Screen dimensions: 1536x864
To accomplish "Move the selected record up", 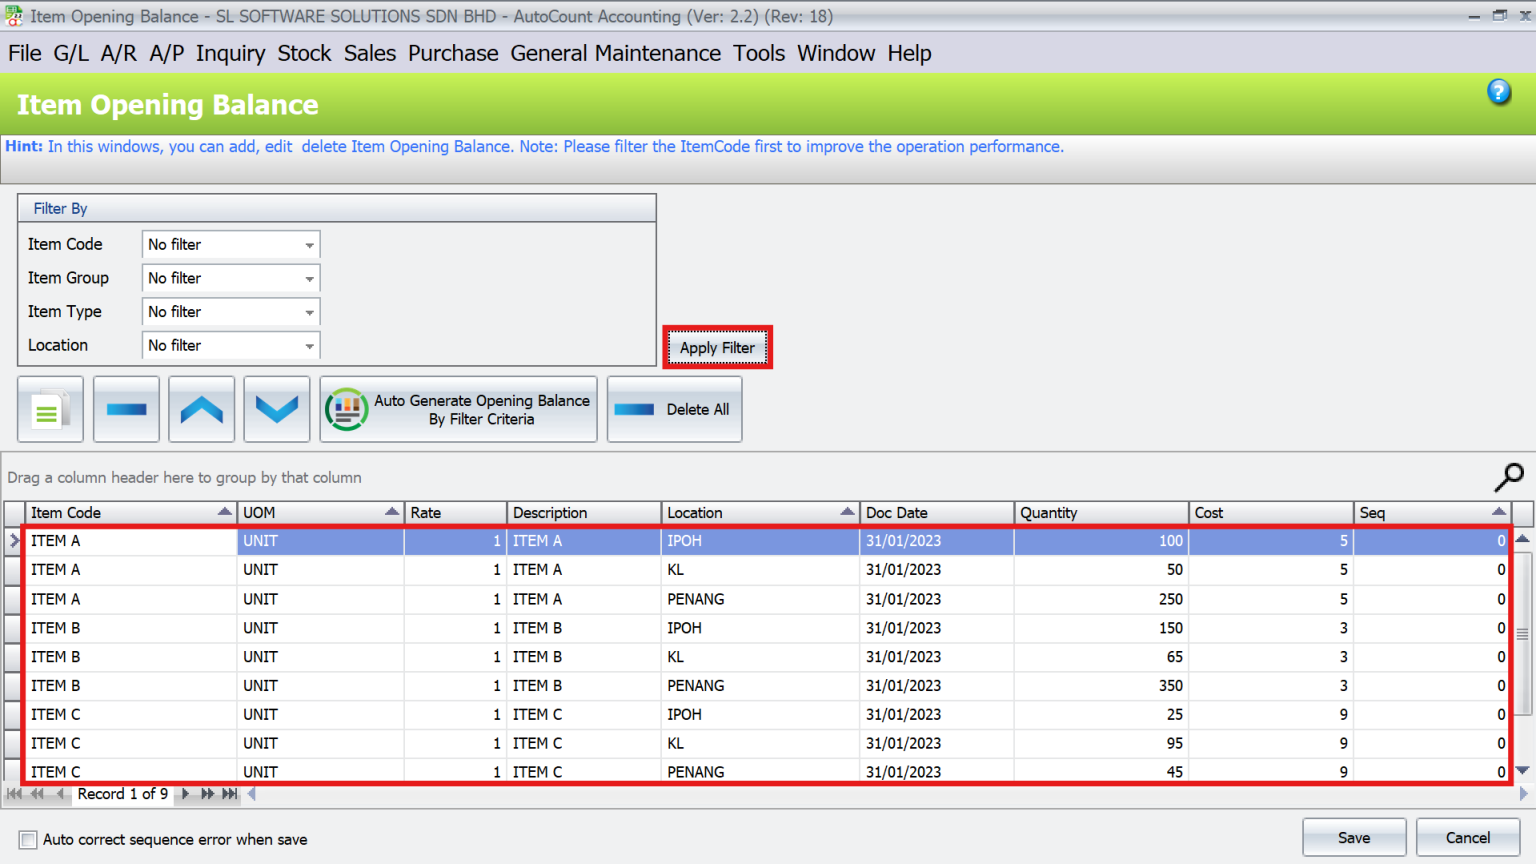I will click(x=201, y=408).
